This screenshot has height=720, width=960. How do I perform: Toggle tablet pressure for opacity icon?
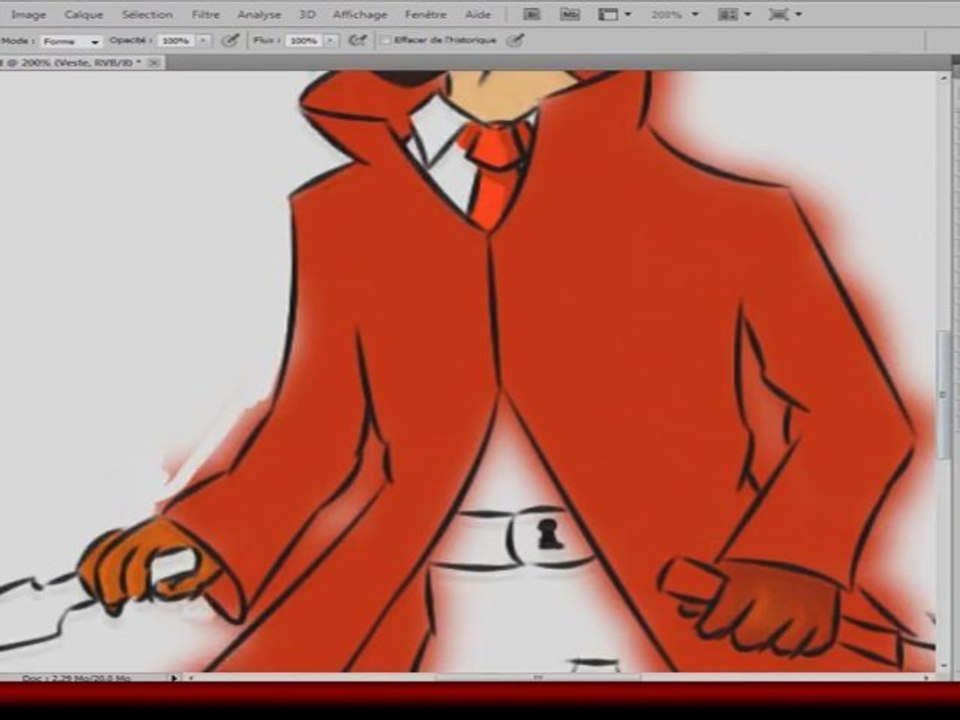230,40
